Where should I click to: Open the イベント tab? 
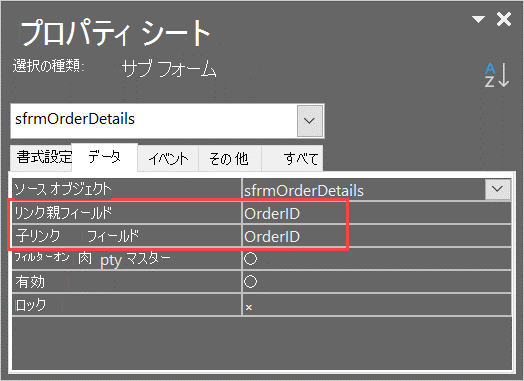168,158
